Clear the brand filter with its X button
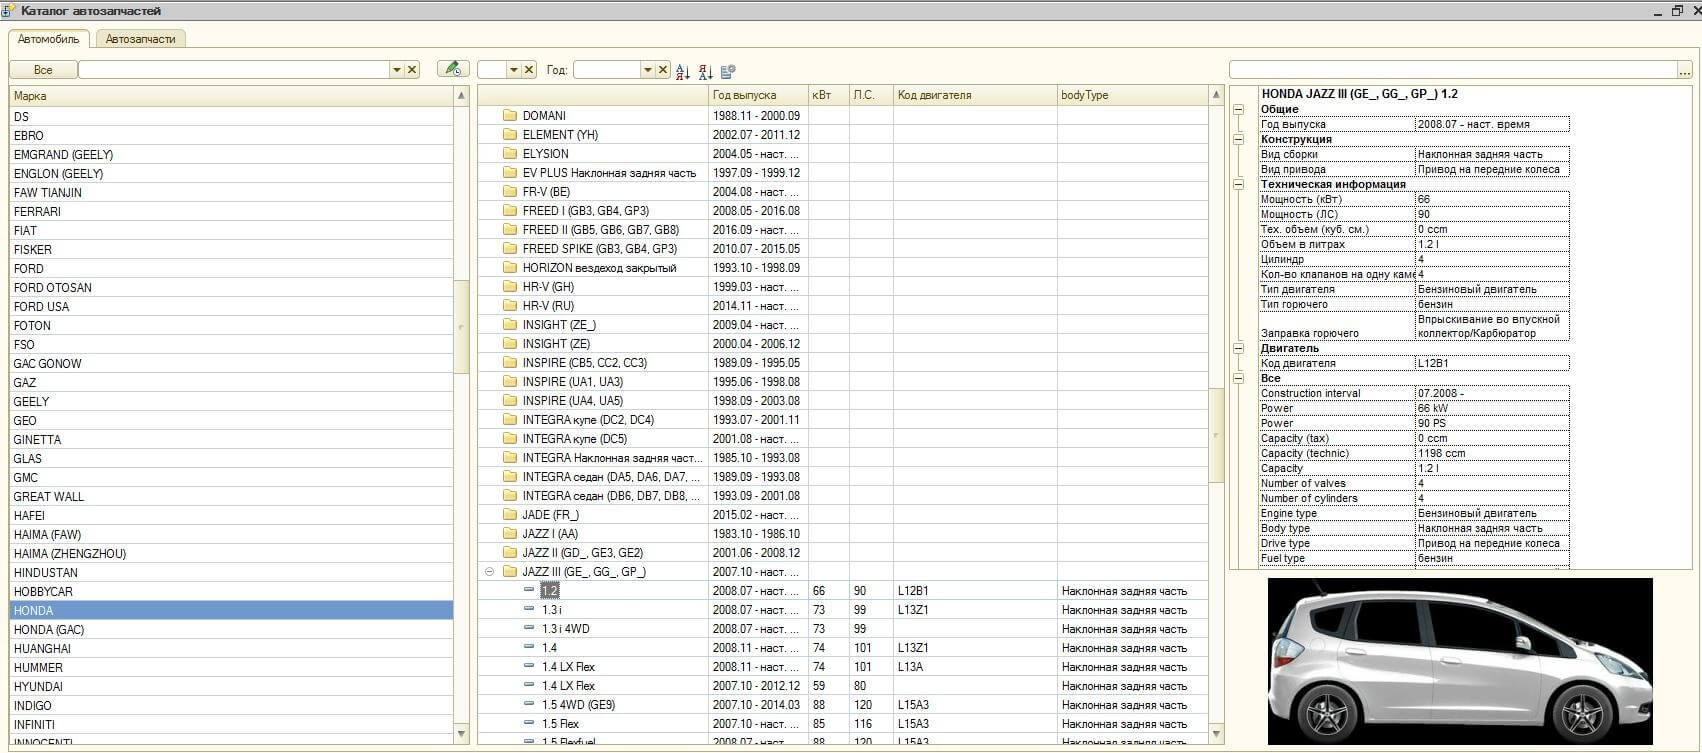Screen dimensions: 1702x753 (412, 70)
